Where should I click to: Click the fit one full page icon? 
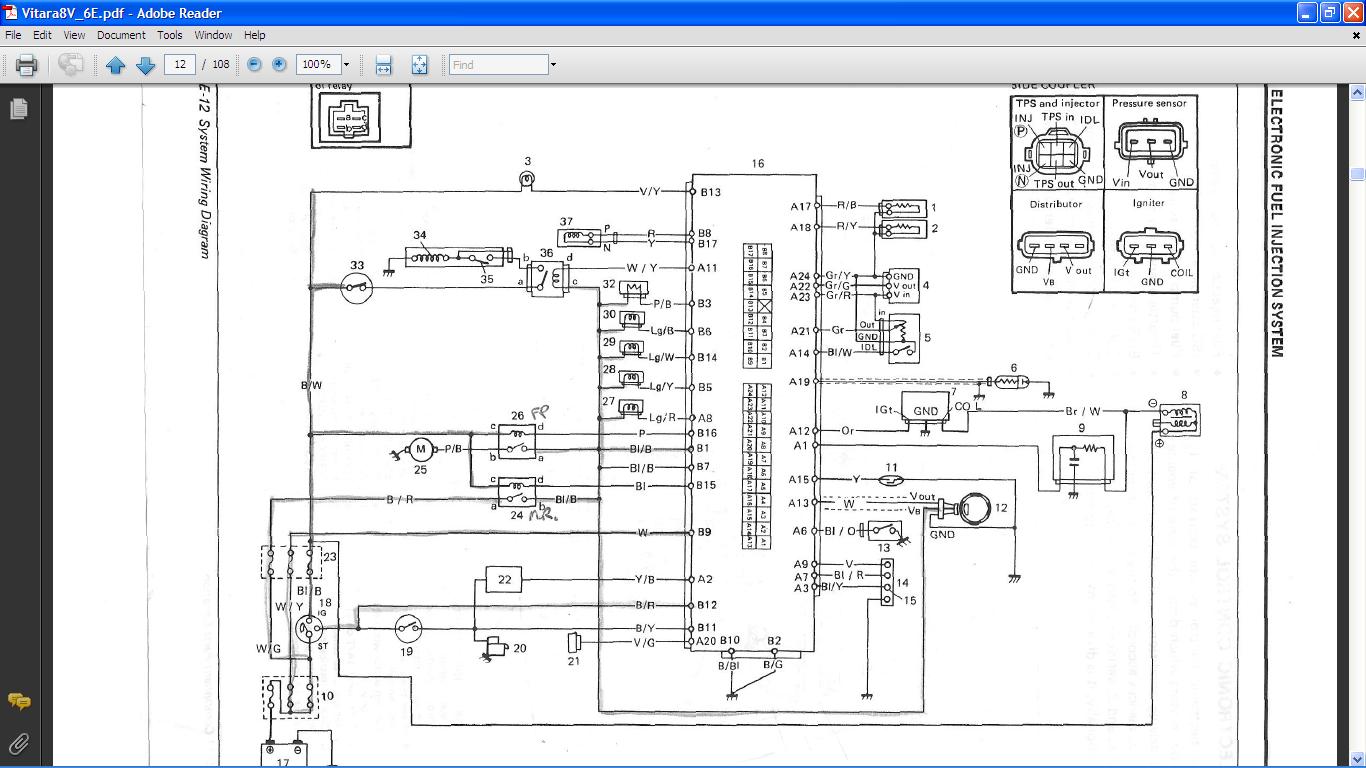pyautogui.click(x=419, y=65)
